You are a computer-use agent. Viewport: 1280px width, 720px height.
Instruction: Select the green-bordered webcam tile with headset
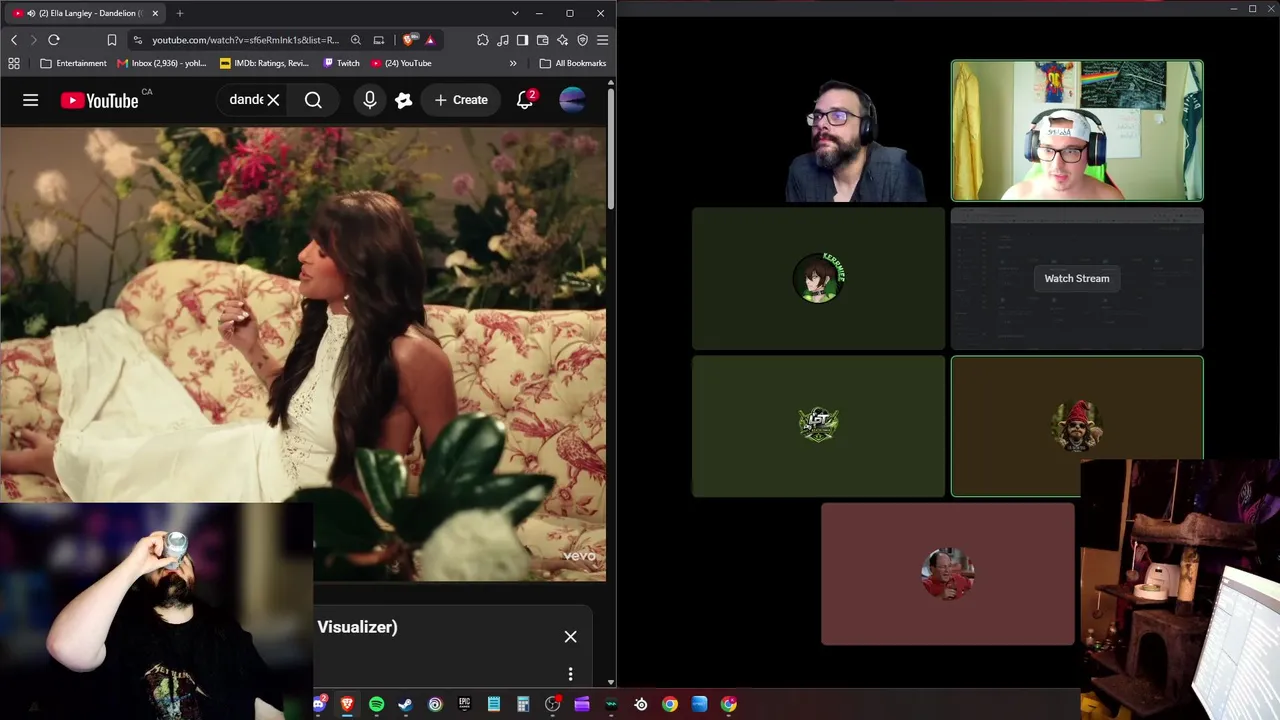1077,131
